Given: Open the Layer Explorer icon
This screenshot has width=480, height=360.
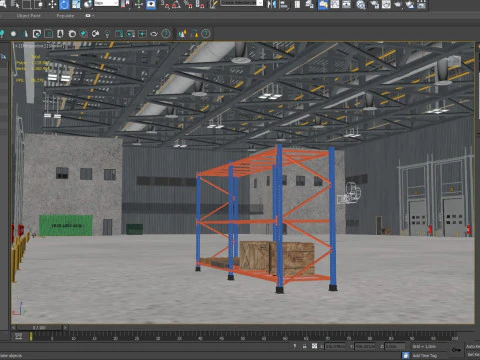Looking at the screenshot, I should [x=309, y=4].
